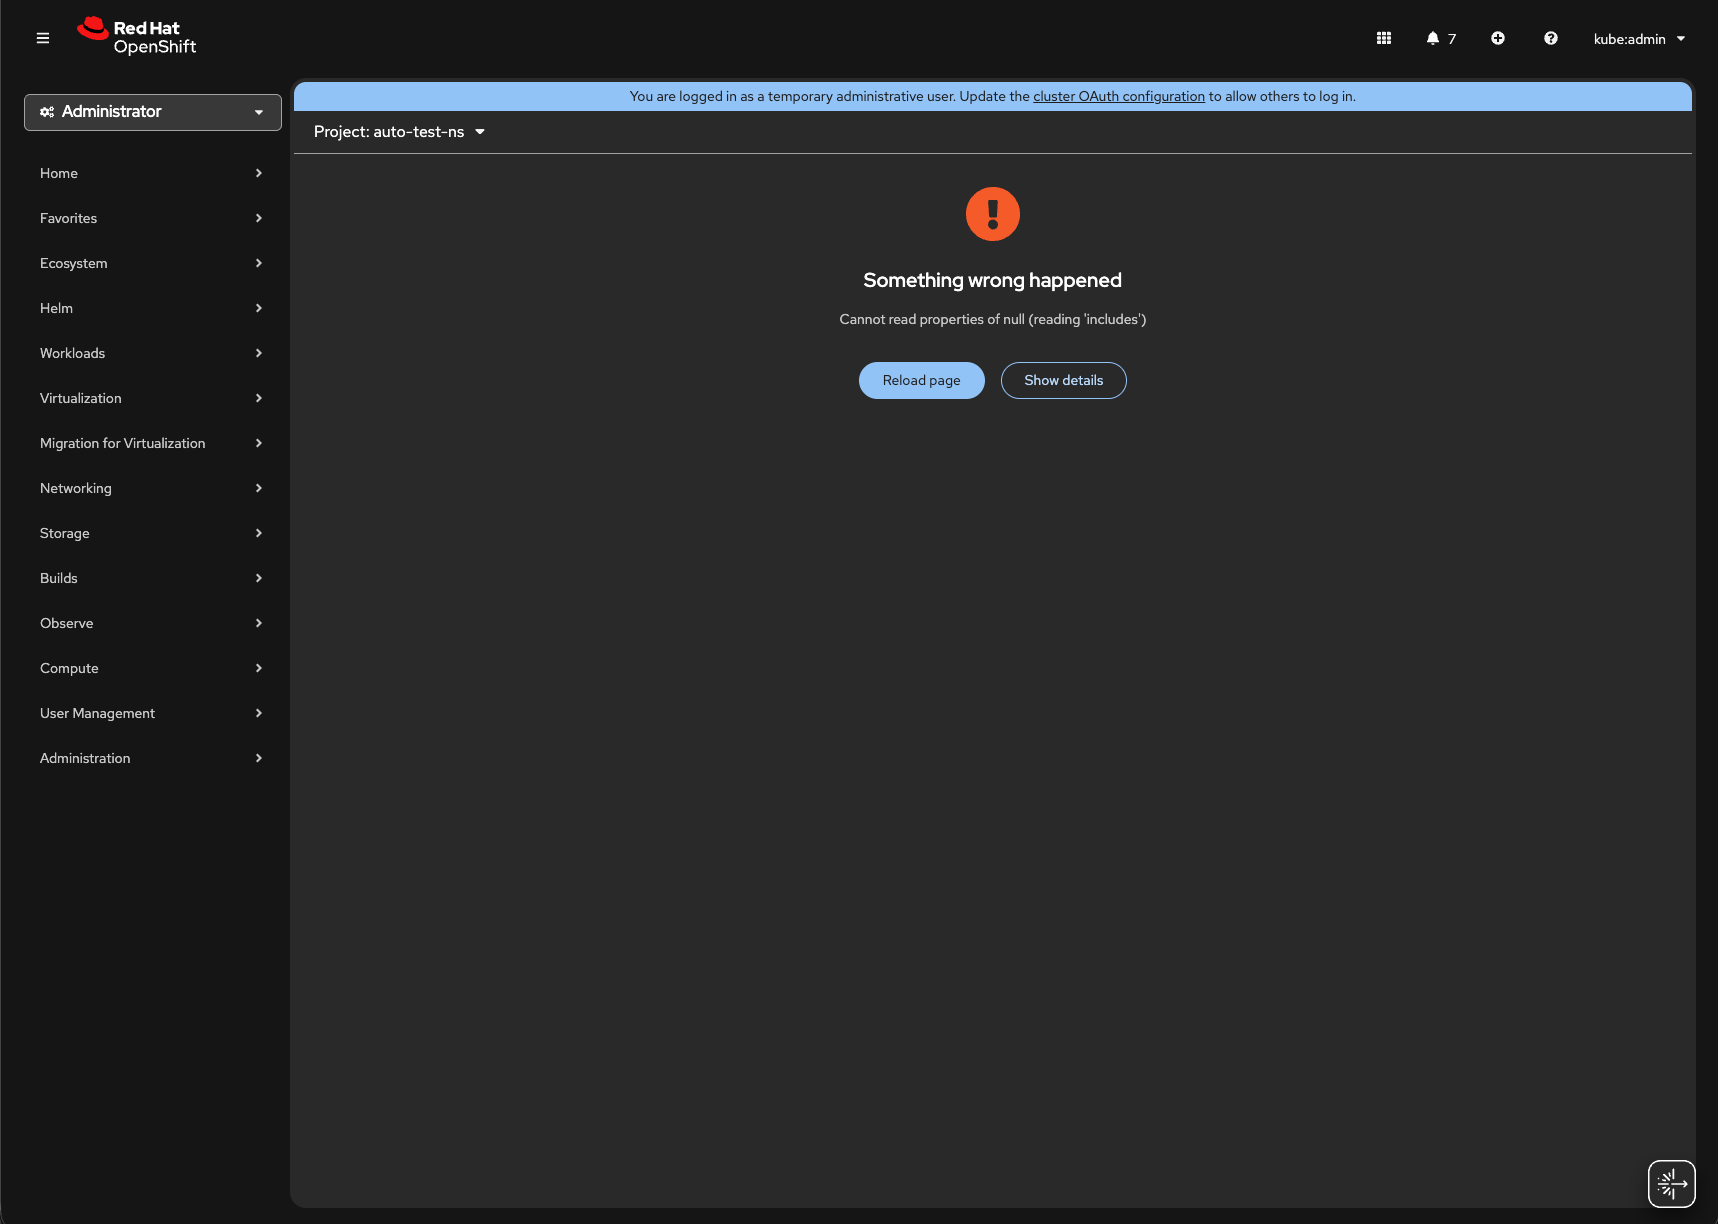The image size is (1718, 1224).
Task: Click the Red Hat OpenShift logo
Action: (x=137, y=37)
